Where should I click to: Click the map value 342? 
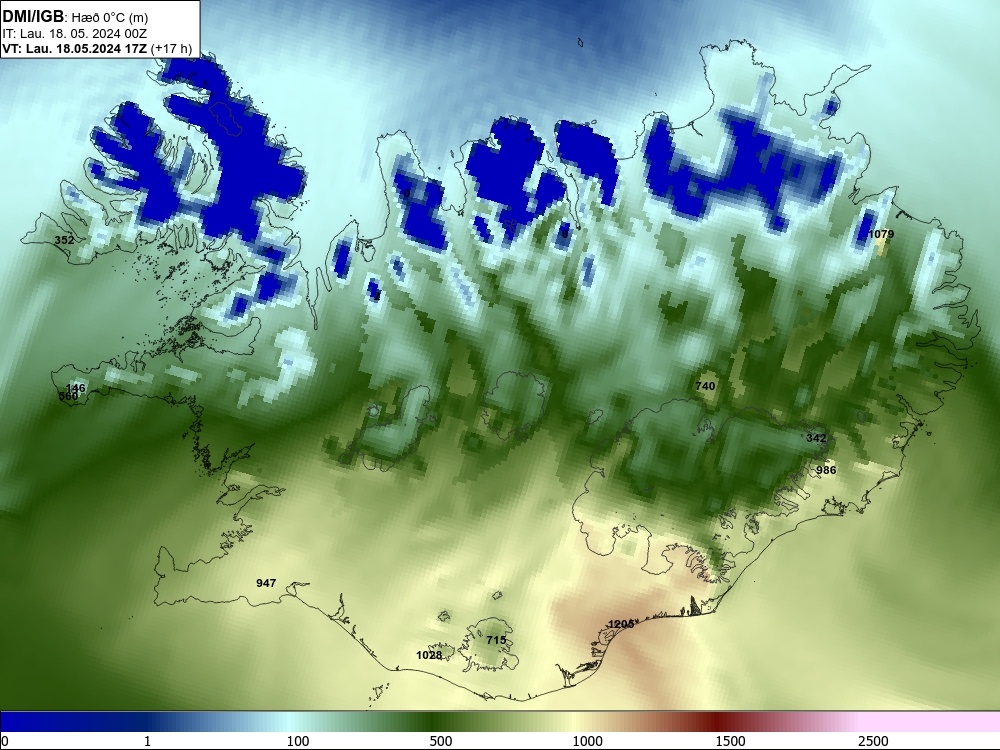(816, 438)
